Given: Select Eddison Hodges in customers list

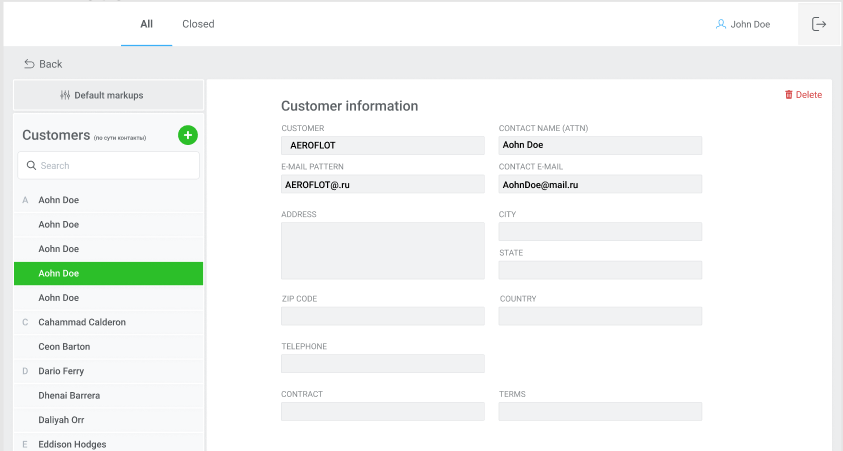Looking at the screenshot, I should pyautogui.click(x=109, y=444).
